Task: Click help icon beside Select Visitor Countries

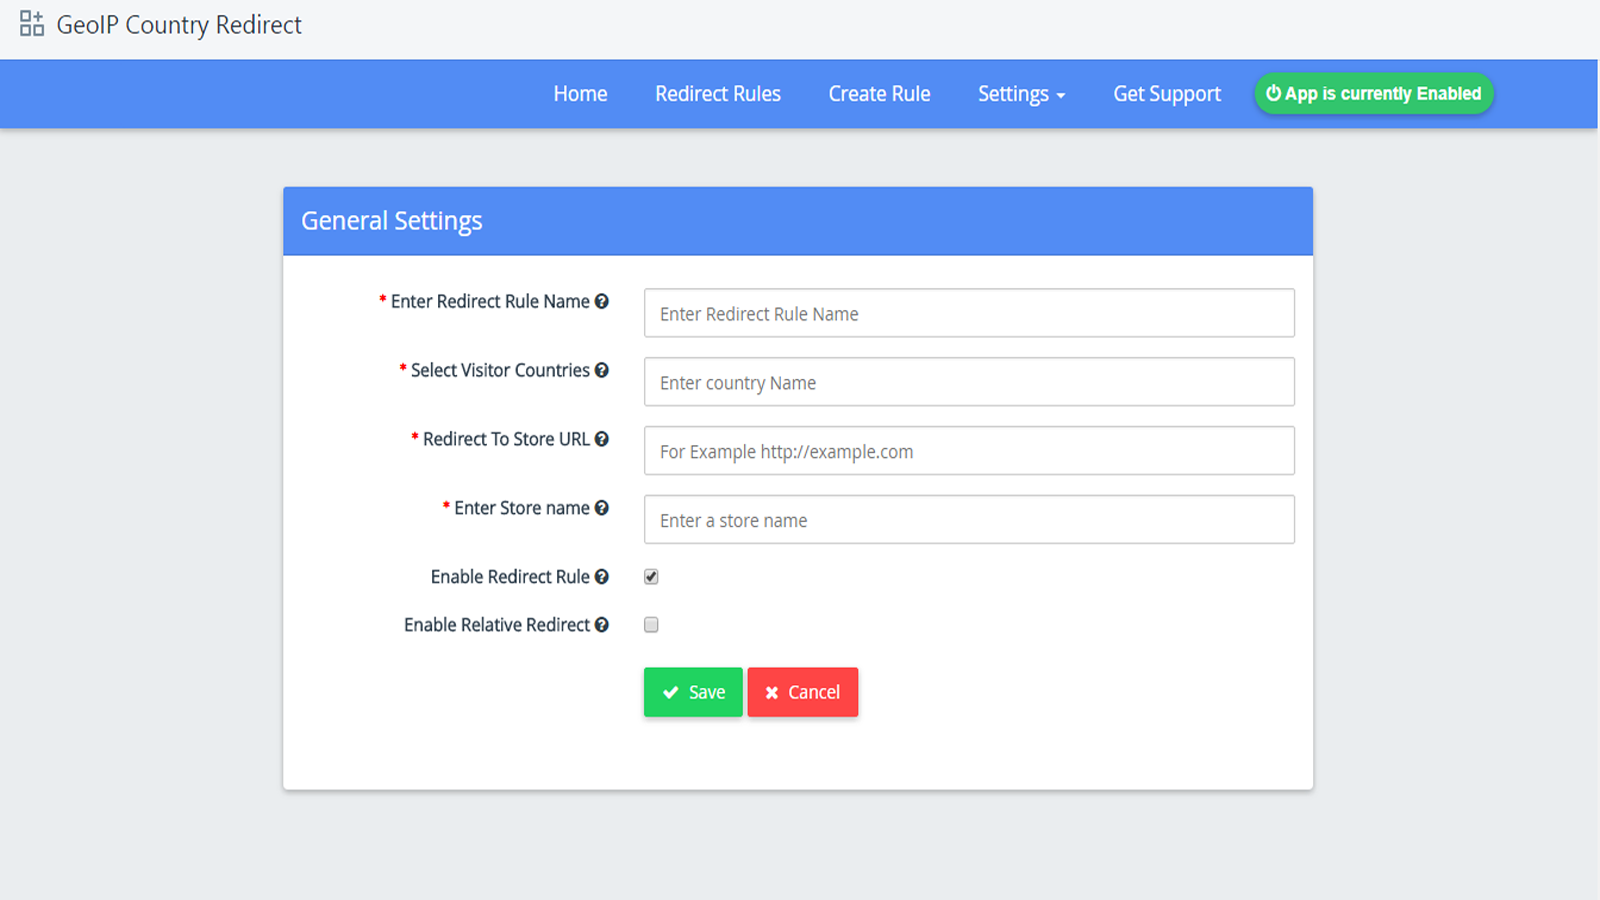Action: click(601, 370)
